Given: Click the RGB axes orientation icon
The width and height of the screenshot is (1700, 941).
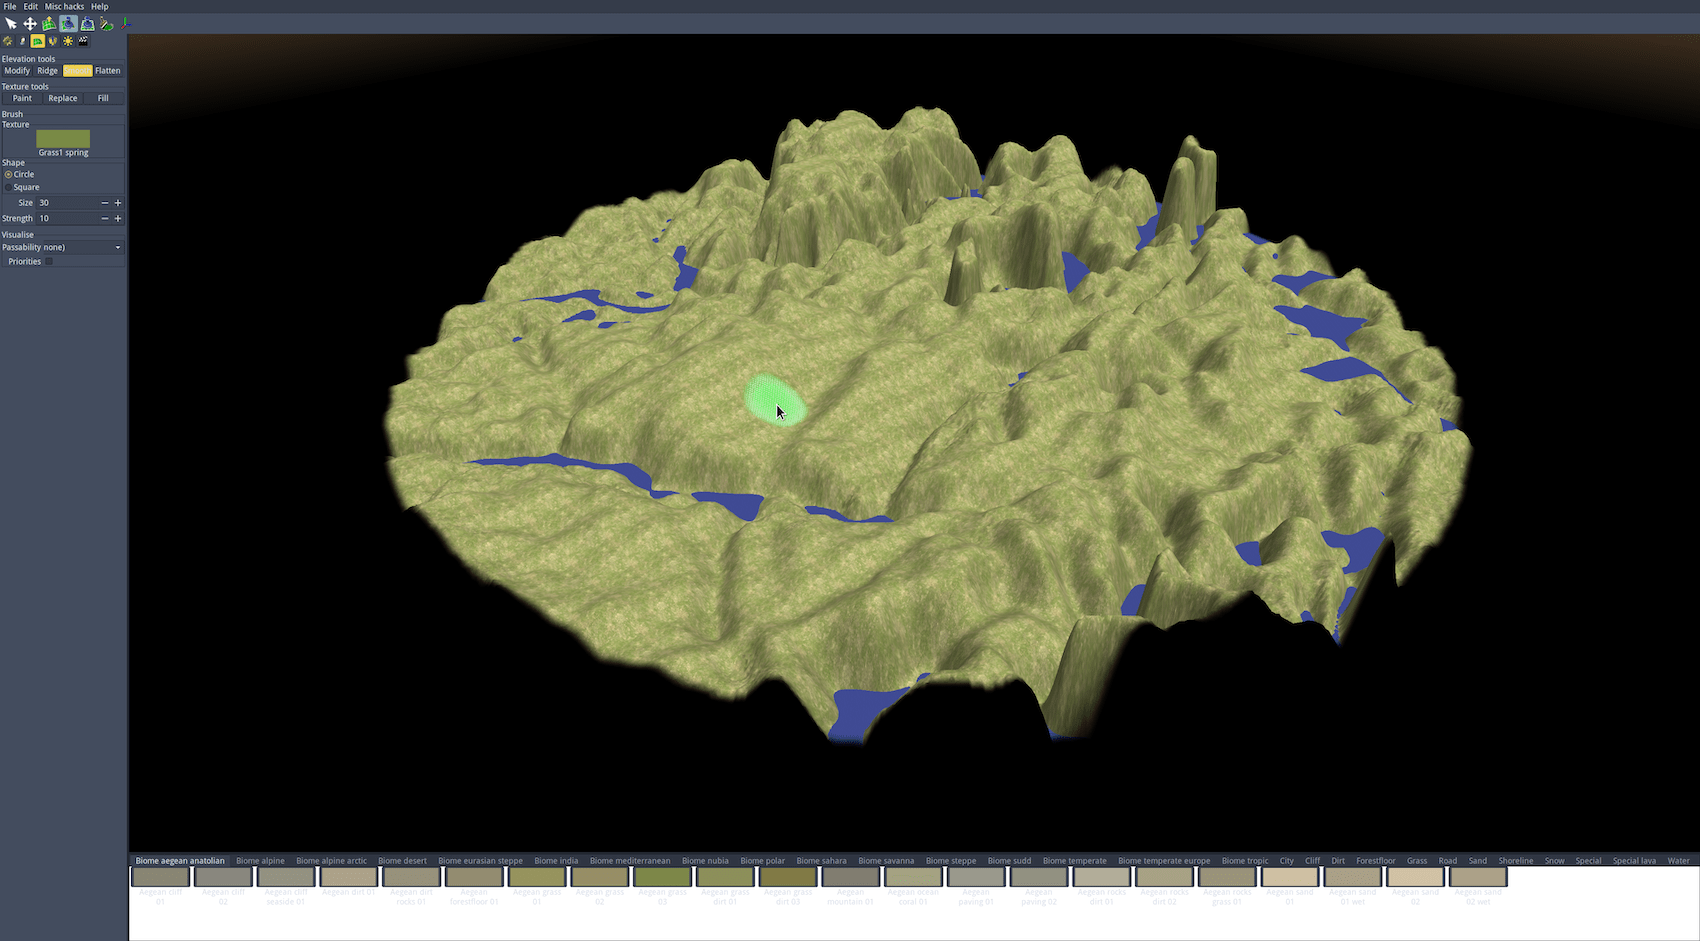Looking at the screenshot, I should pos(124,22).
